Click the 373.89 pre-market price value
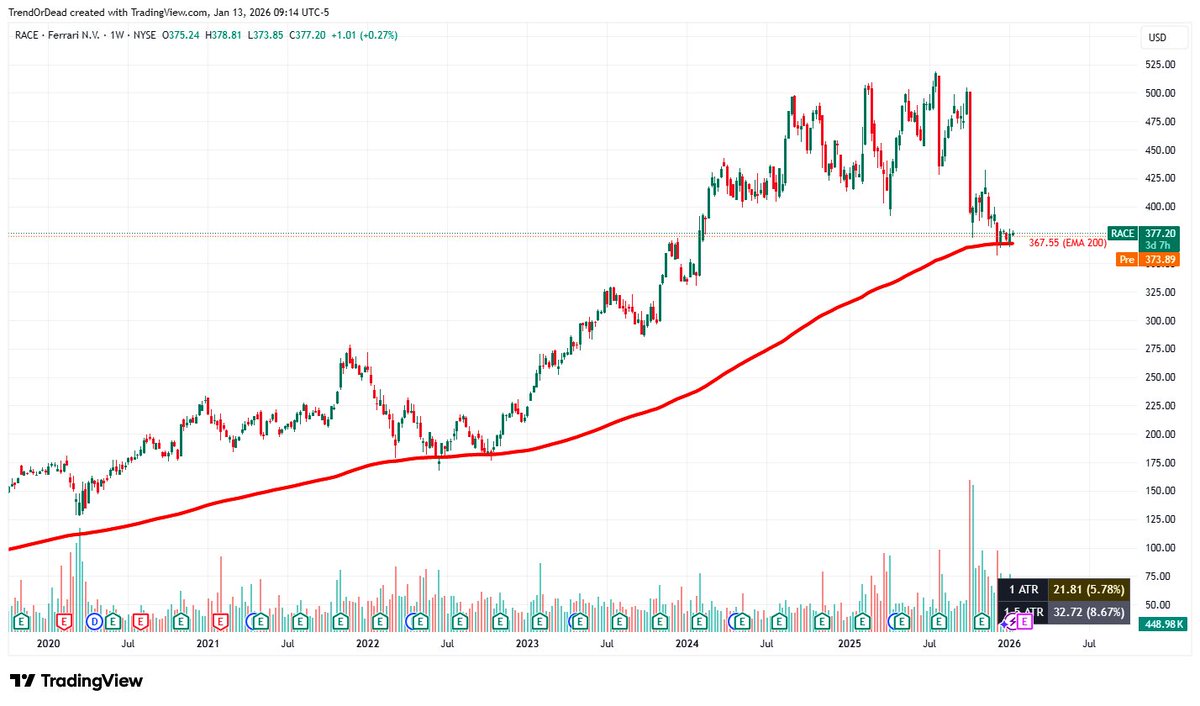 [x=1160, y=258]
